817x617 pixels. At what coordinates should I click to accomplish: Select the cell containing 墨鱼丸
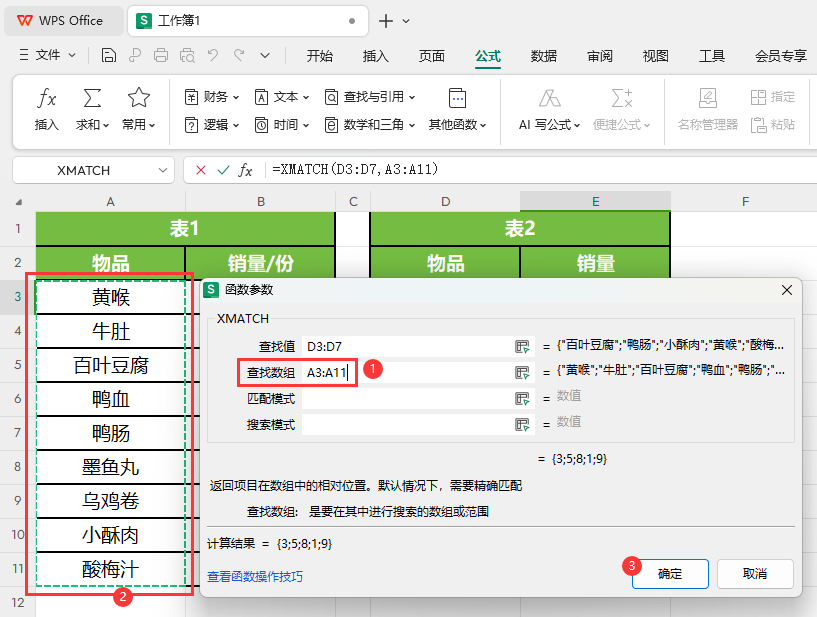coord(110,467)
